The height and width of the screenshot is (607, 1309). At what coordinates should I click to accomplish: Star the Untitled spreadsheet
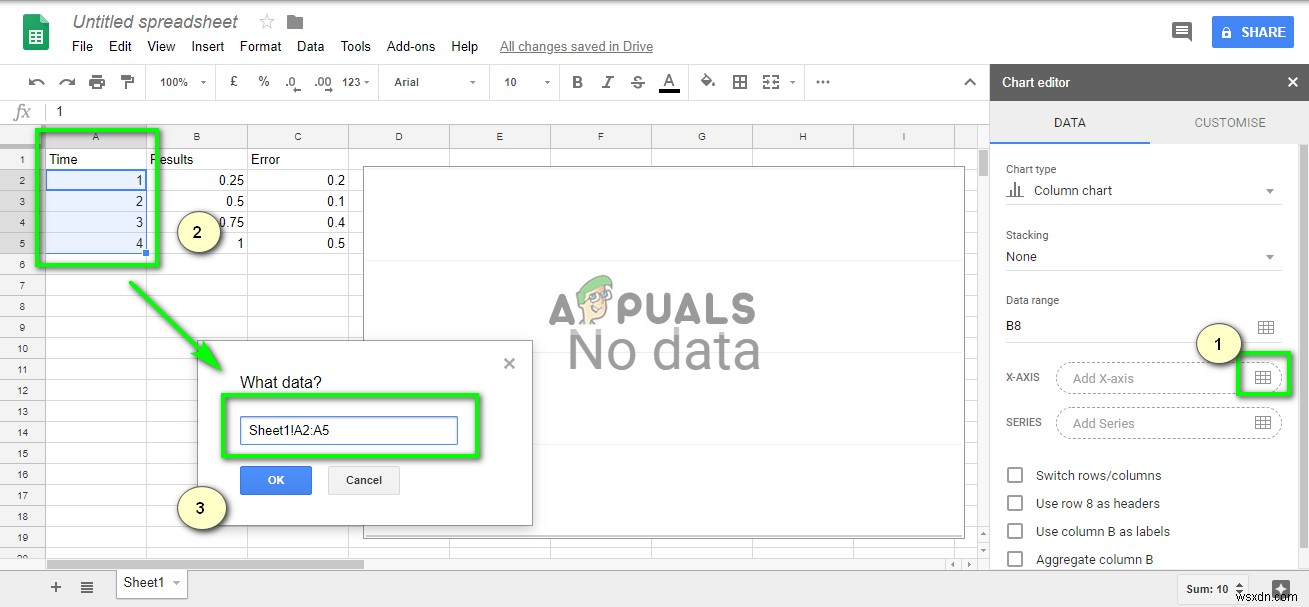(x=266, y=22)
